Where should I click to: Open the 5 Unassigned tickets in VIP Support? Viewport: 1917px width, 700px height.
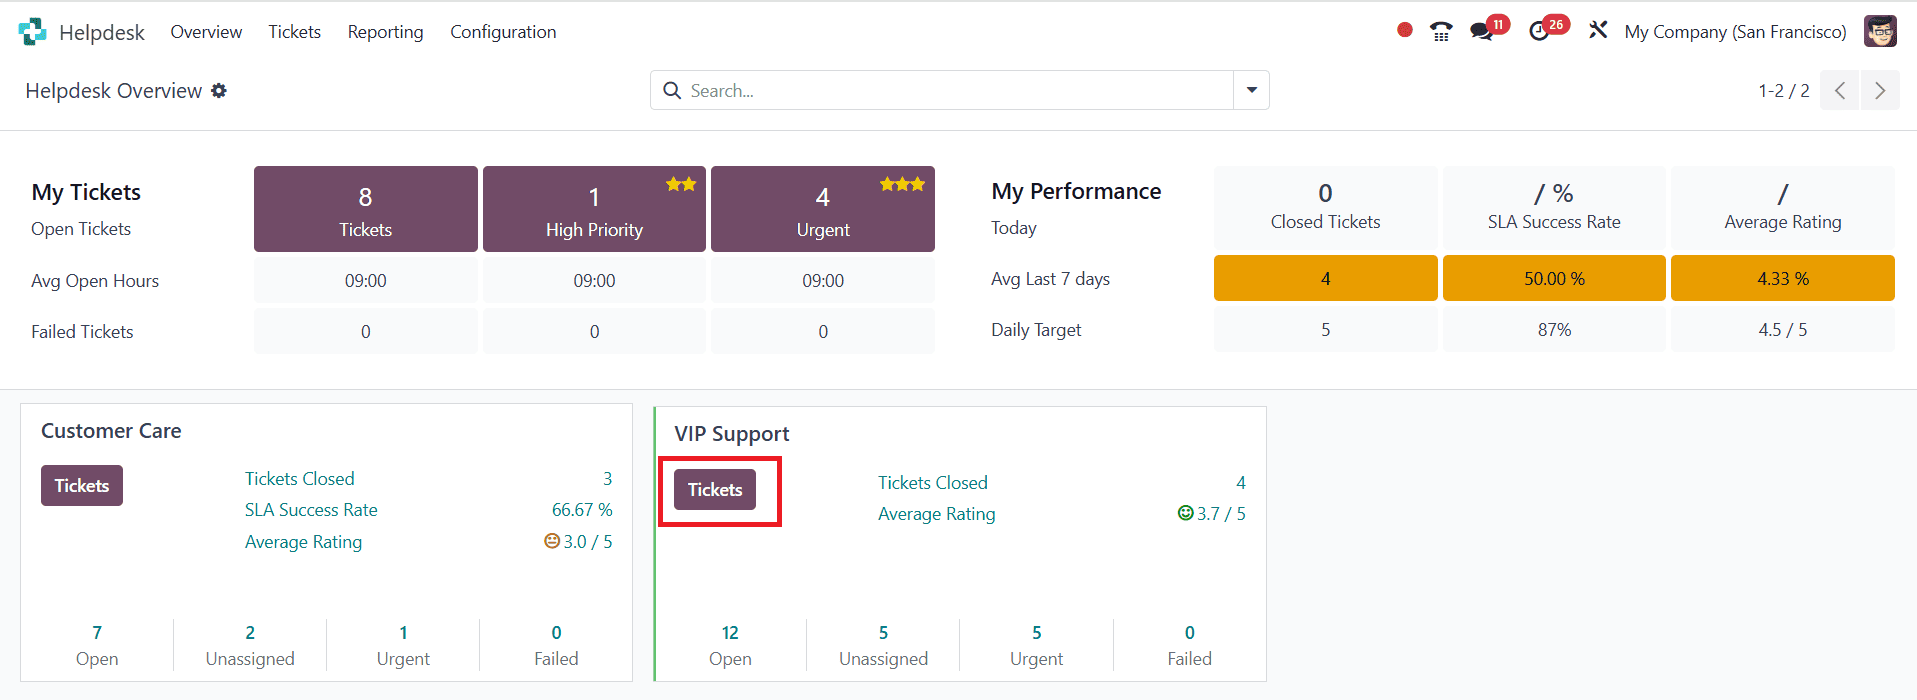[883, 645]
